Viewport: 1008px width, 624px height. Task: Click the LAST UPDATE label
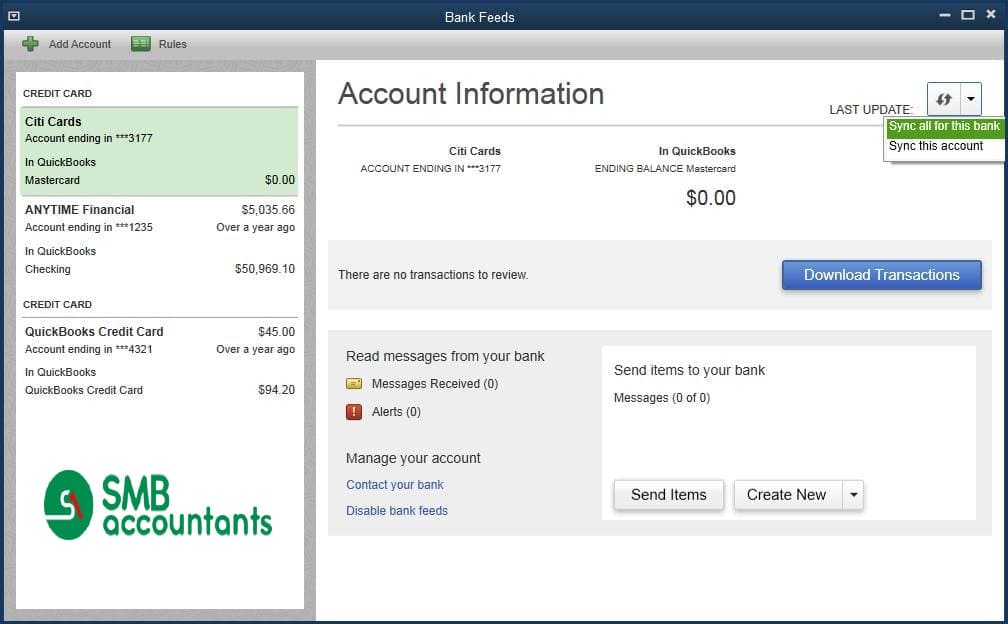870,110
